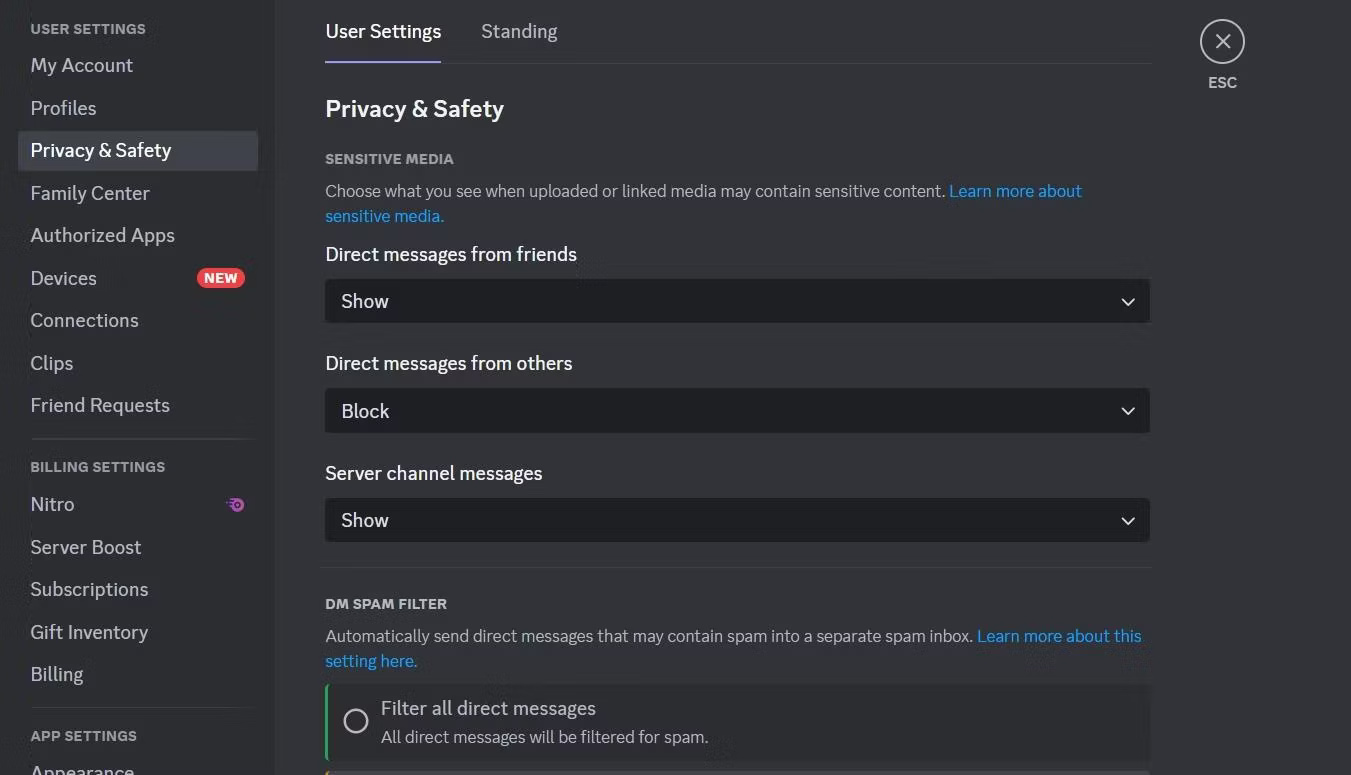Click the NEW badge next to Devices

coord(220,277)
